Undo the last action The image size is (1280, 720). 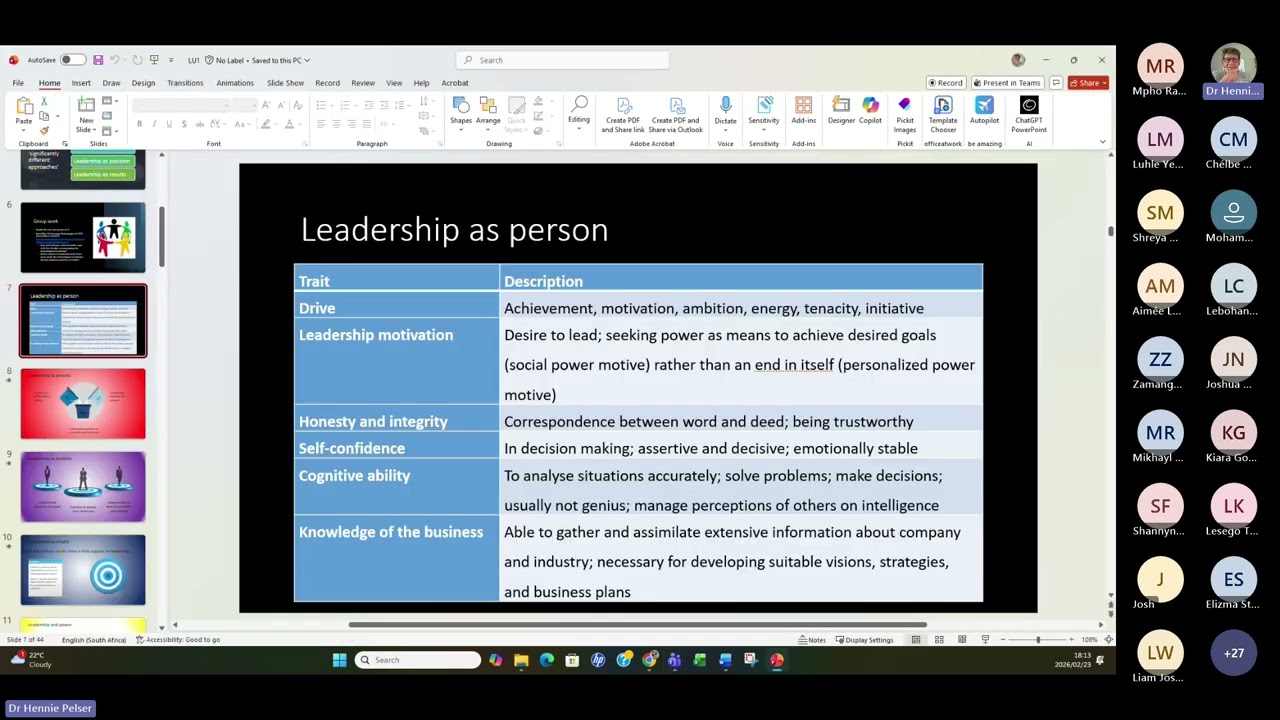115,60
